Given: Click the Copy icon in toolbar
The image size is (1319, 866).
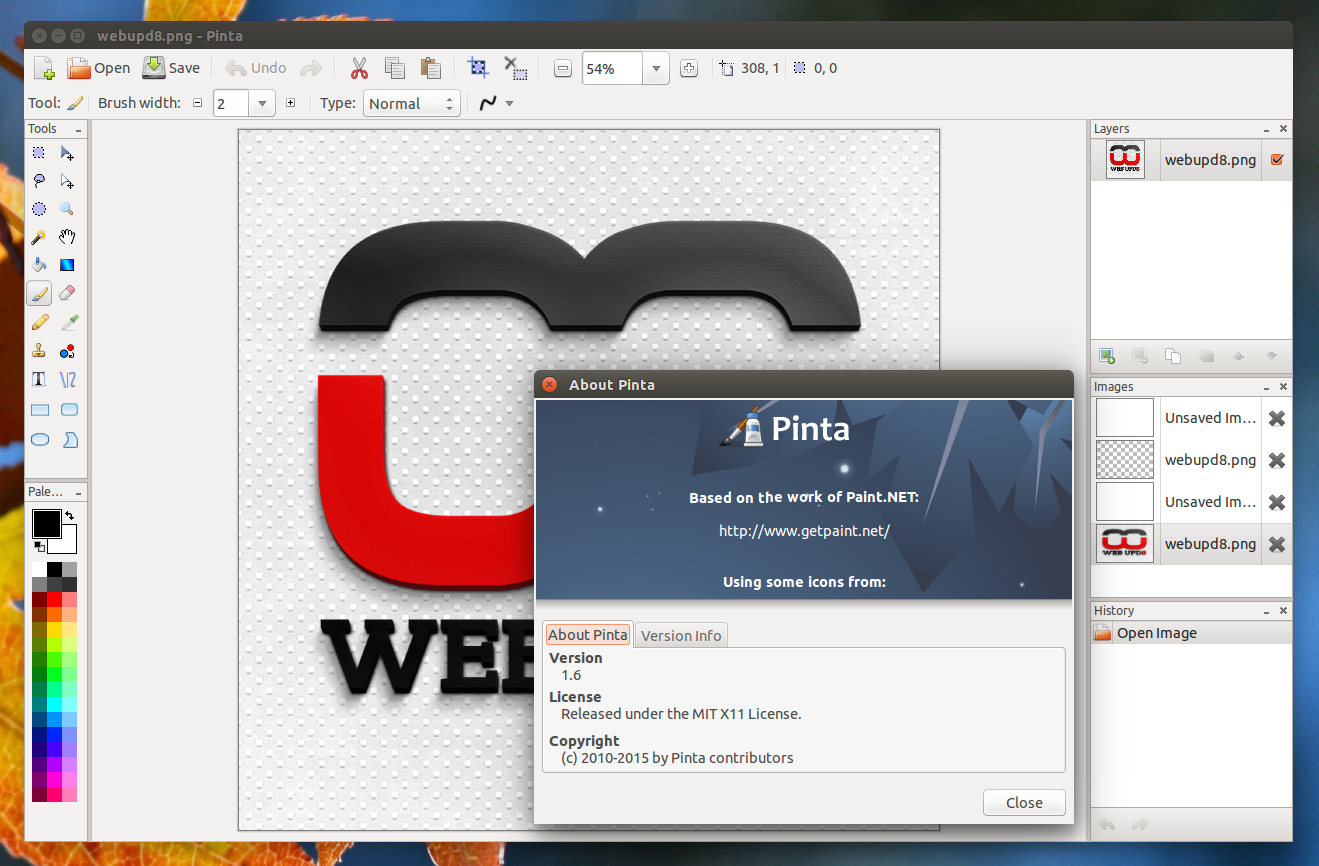Looking at the screenshot, I should [395, 68].
